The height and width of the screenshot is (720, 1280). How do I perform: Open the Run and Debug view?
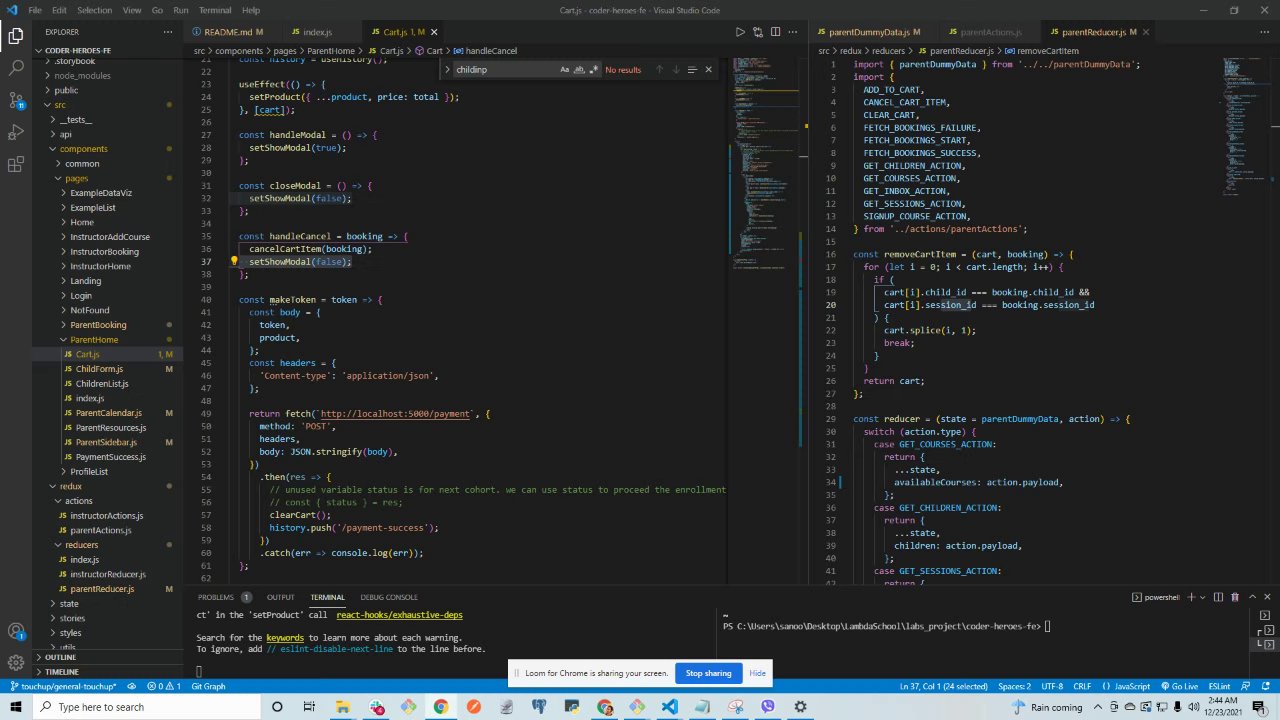pyautogui.click(x=16, y=133)
